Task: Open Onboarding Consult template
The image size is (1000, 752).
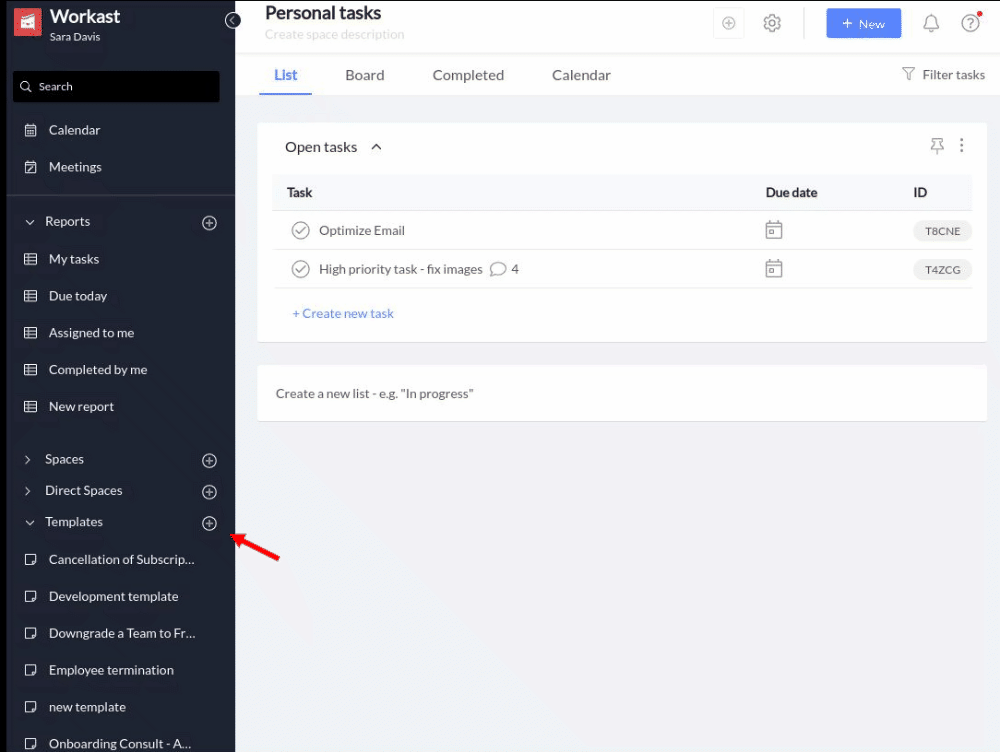Action: (x=119, y=744)
